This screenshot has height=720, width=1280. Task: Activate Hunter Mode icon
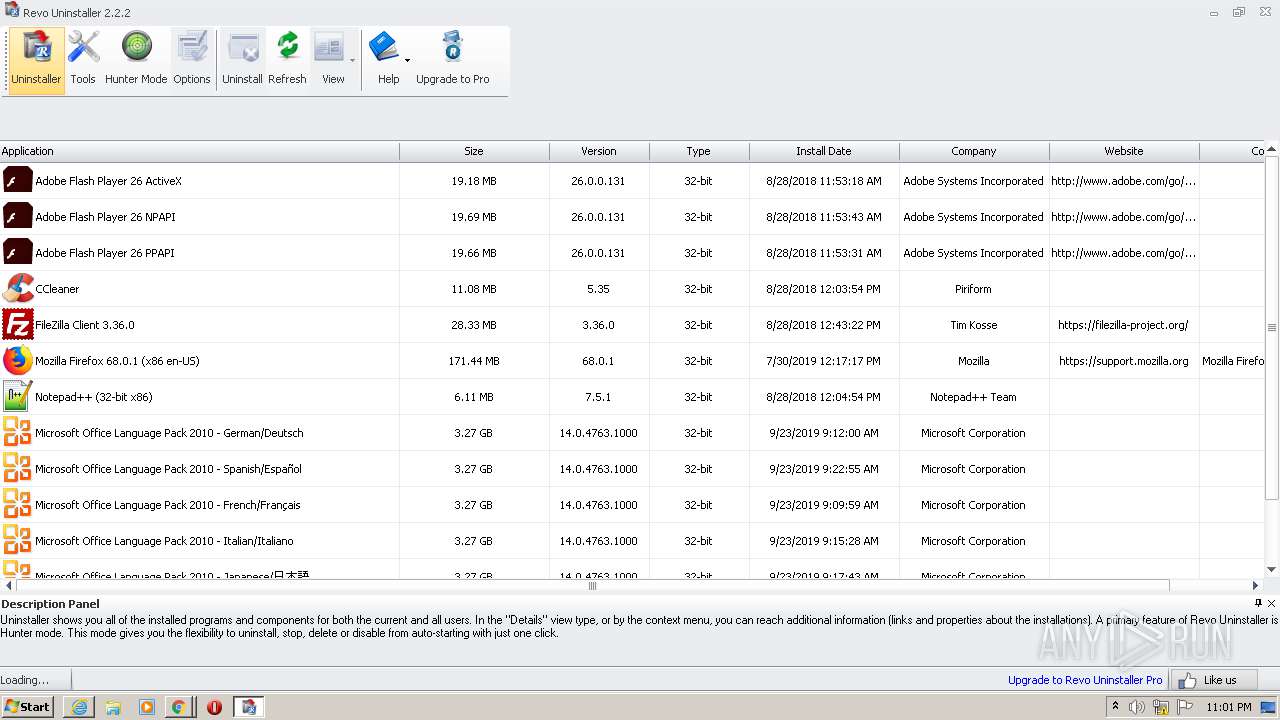tap(136, 60)
